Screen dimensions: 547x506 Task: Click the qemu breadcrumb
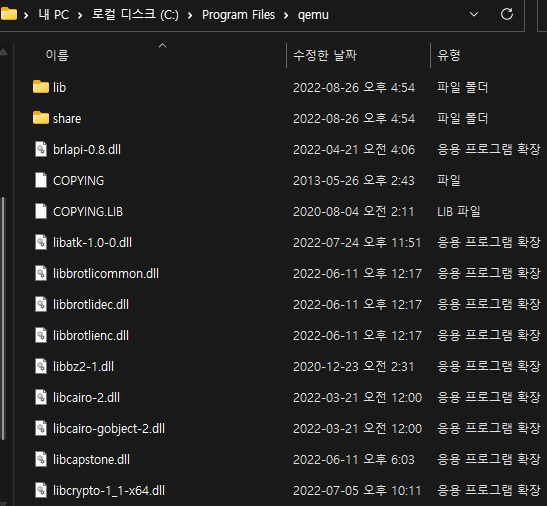point(313,15)
